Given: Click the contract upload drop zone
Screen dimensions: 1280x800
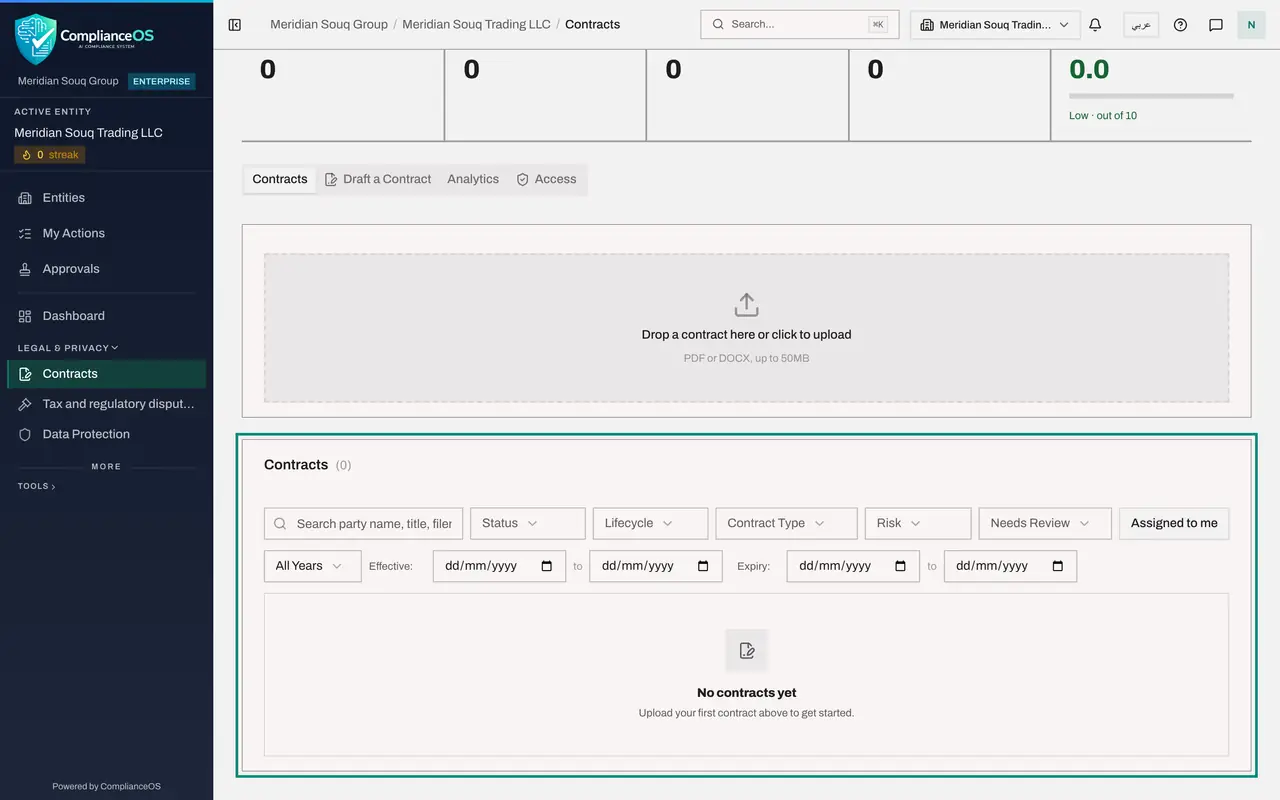Looking at the screenshot, I should (x=746, y=328).
